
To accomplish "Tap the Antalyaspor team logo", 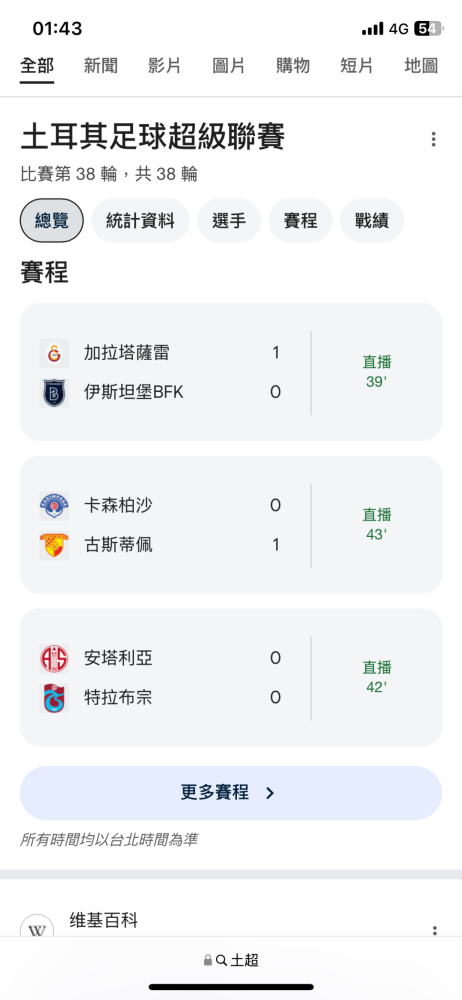I will tap(54, 658).
